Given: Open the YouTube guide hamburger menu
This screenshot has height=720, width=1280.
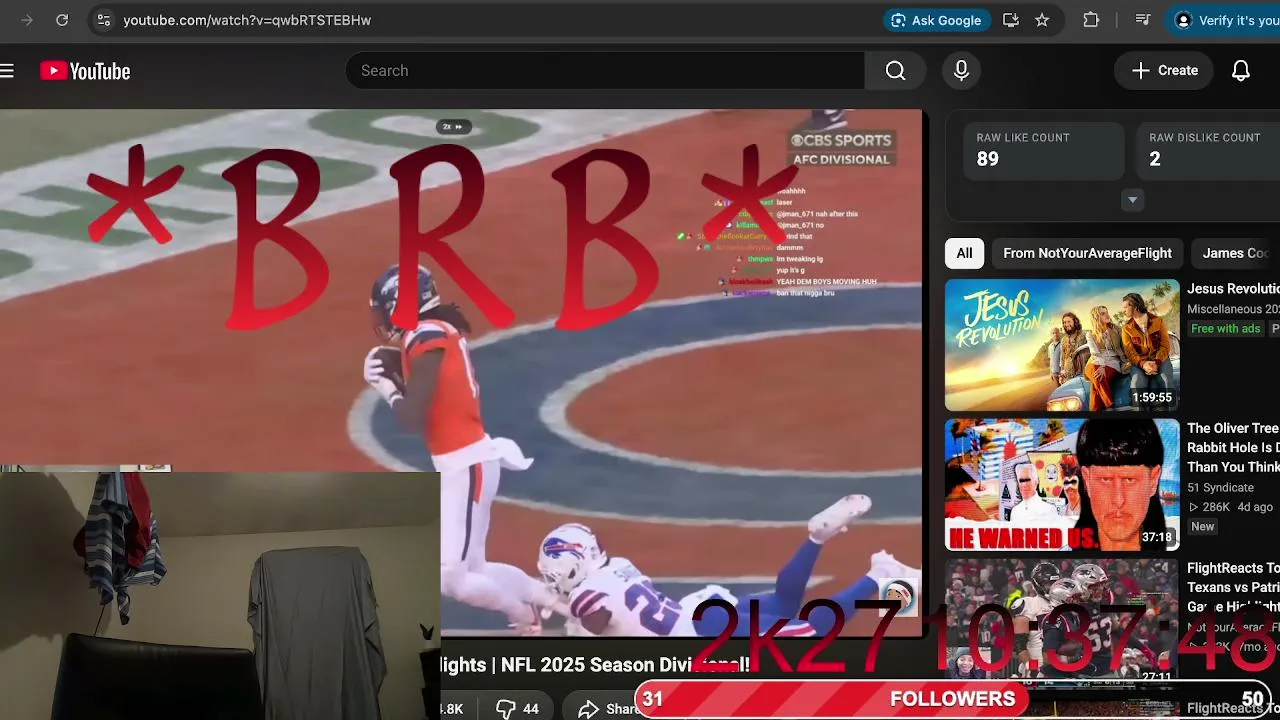Looking at the screenshot, I should tap(8, 71).
